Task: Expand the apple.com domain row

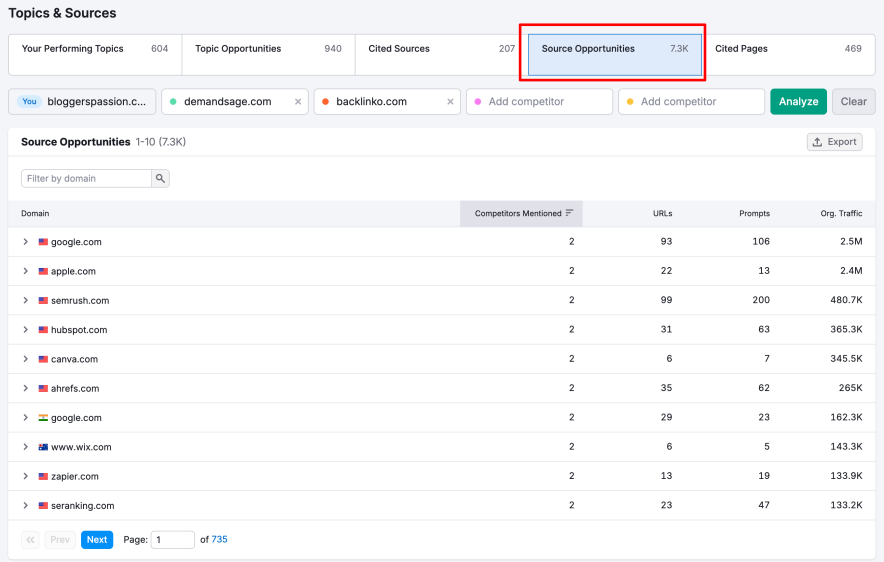Action: click(x=26, y=271)
